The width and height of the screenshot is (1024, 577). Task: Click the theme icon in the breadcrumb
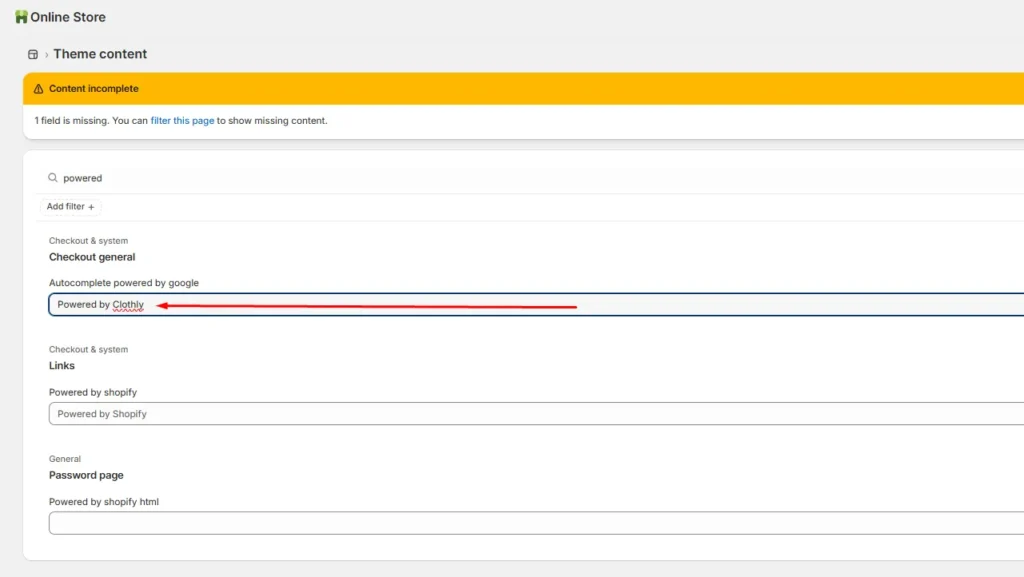[x=33, y=55]
